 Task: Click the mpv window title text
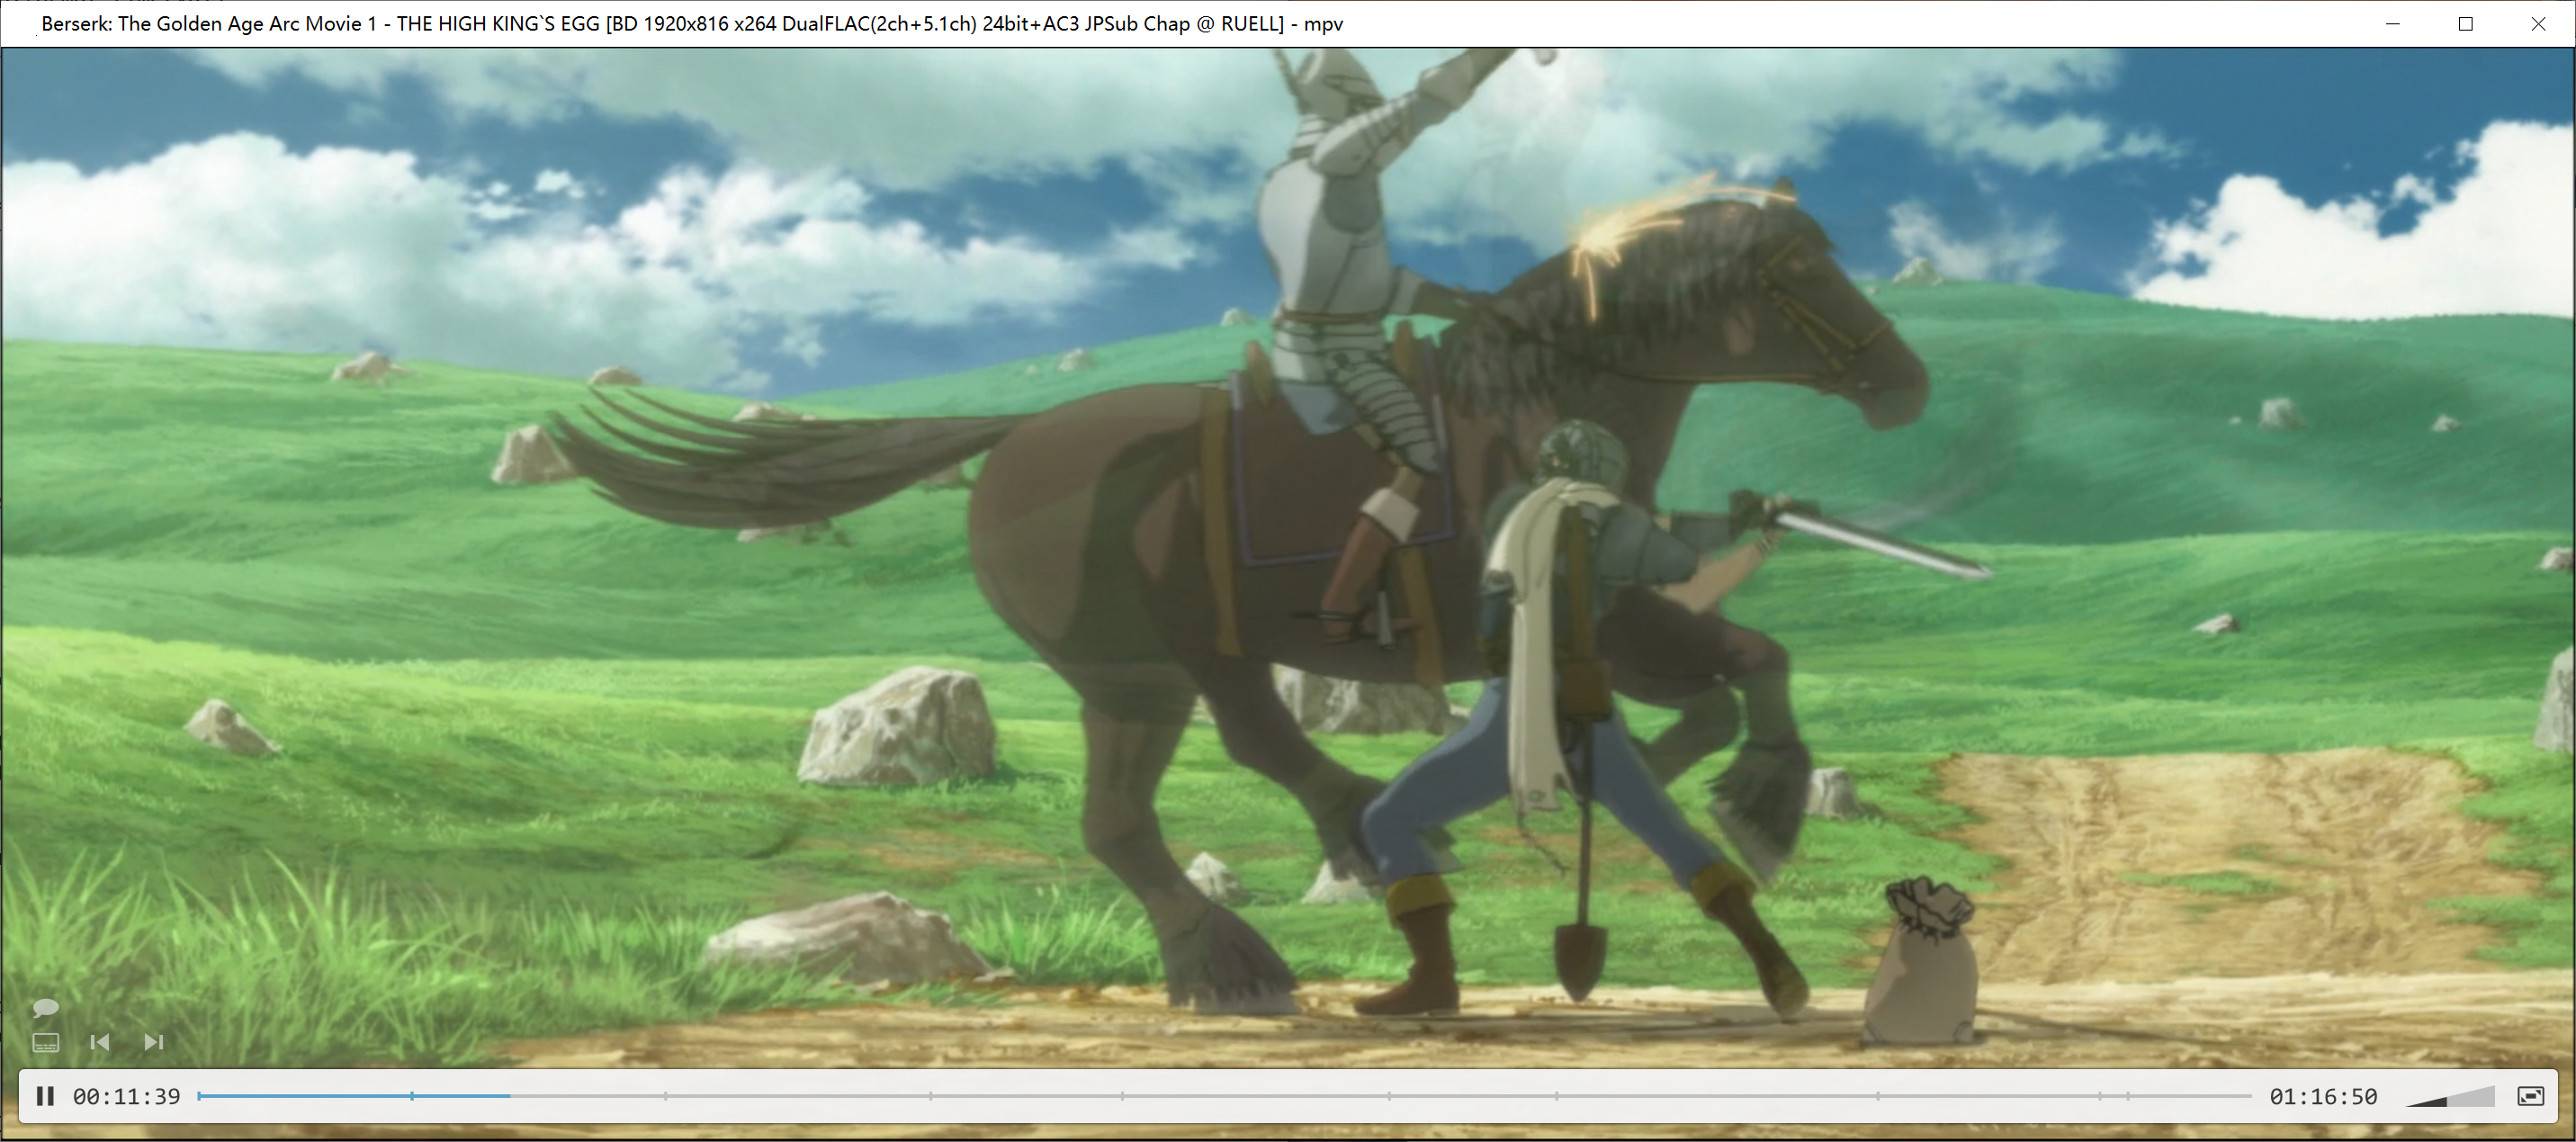pyautogui.click(x=692, y=24)
